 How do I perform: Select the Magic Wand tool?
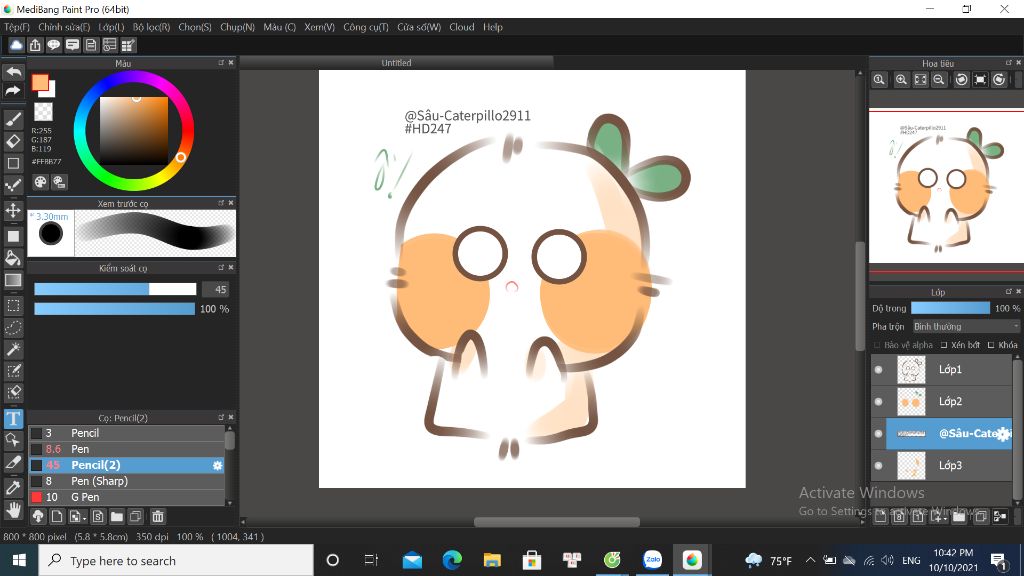coord(13,349)
